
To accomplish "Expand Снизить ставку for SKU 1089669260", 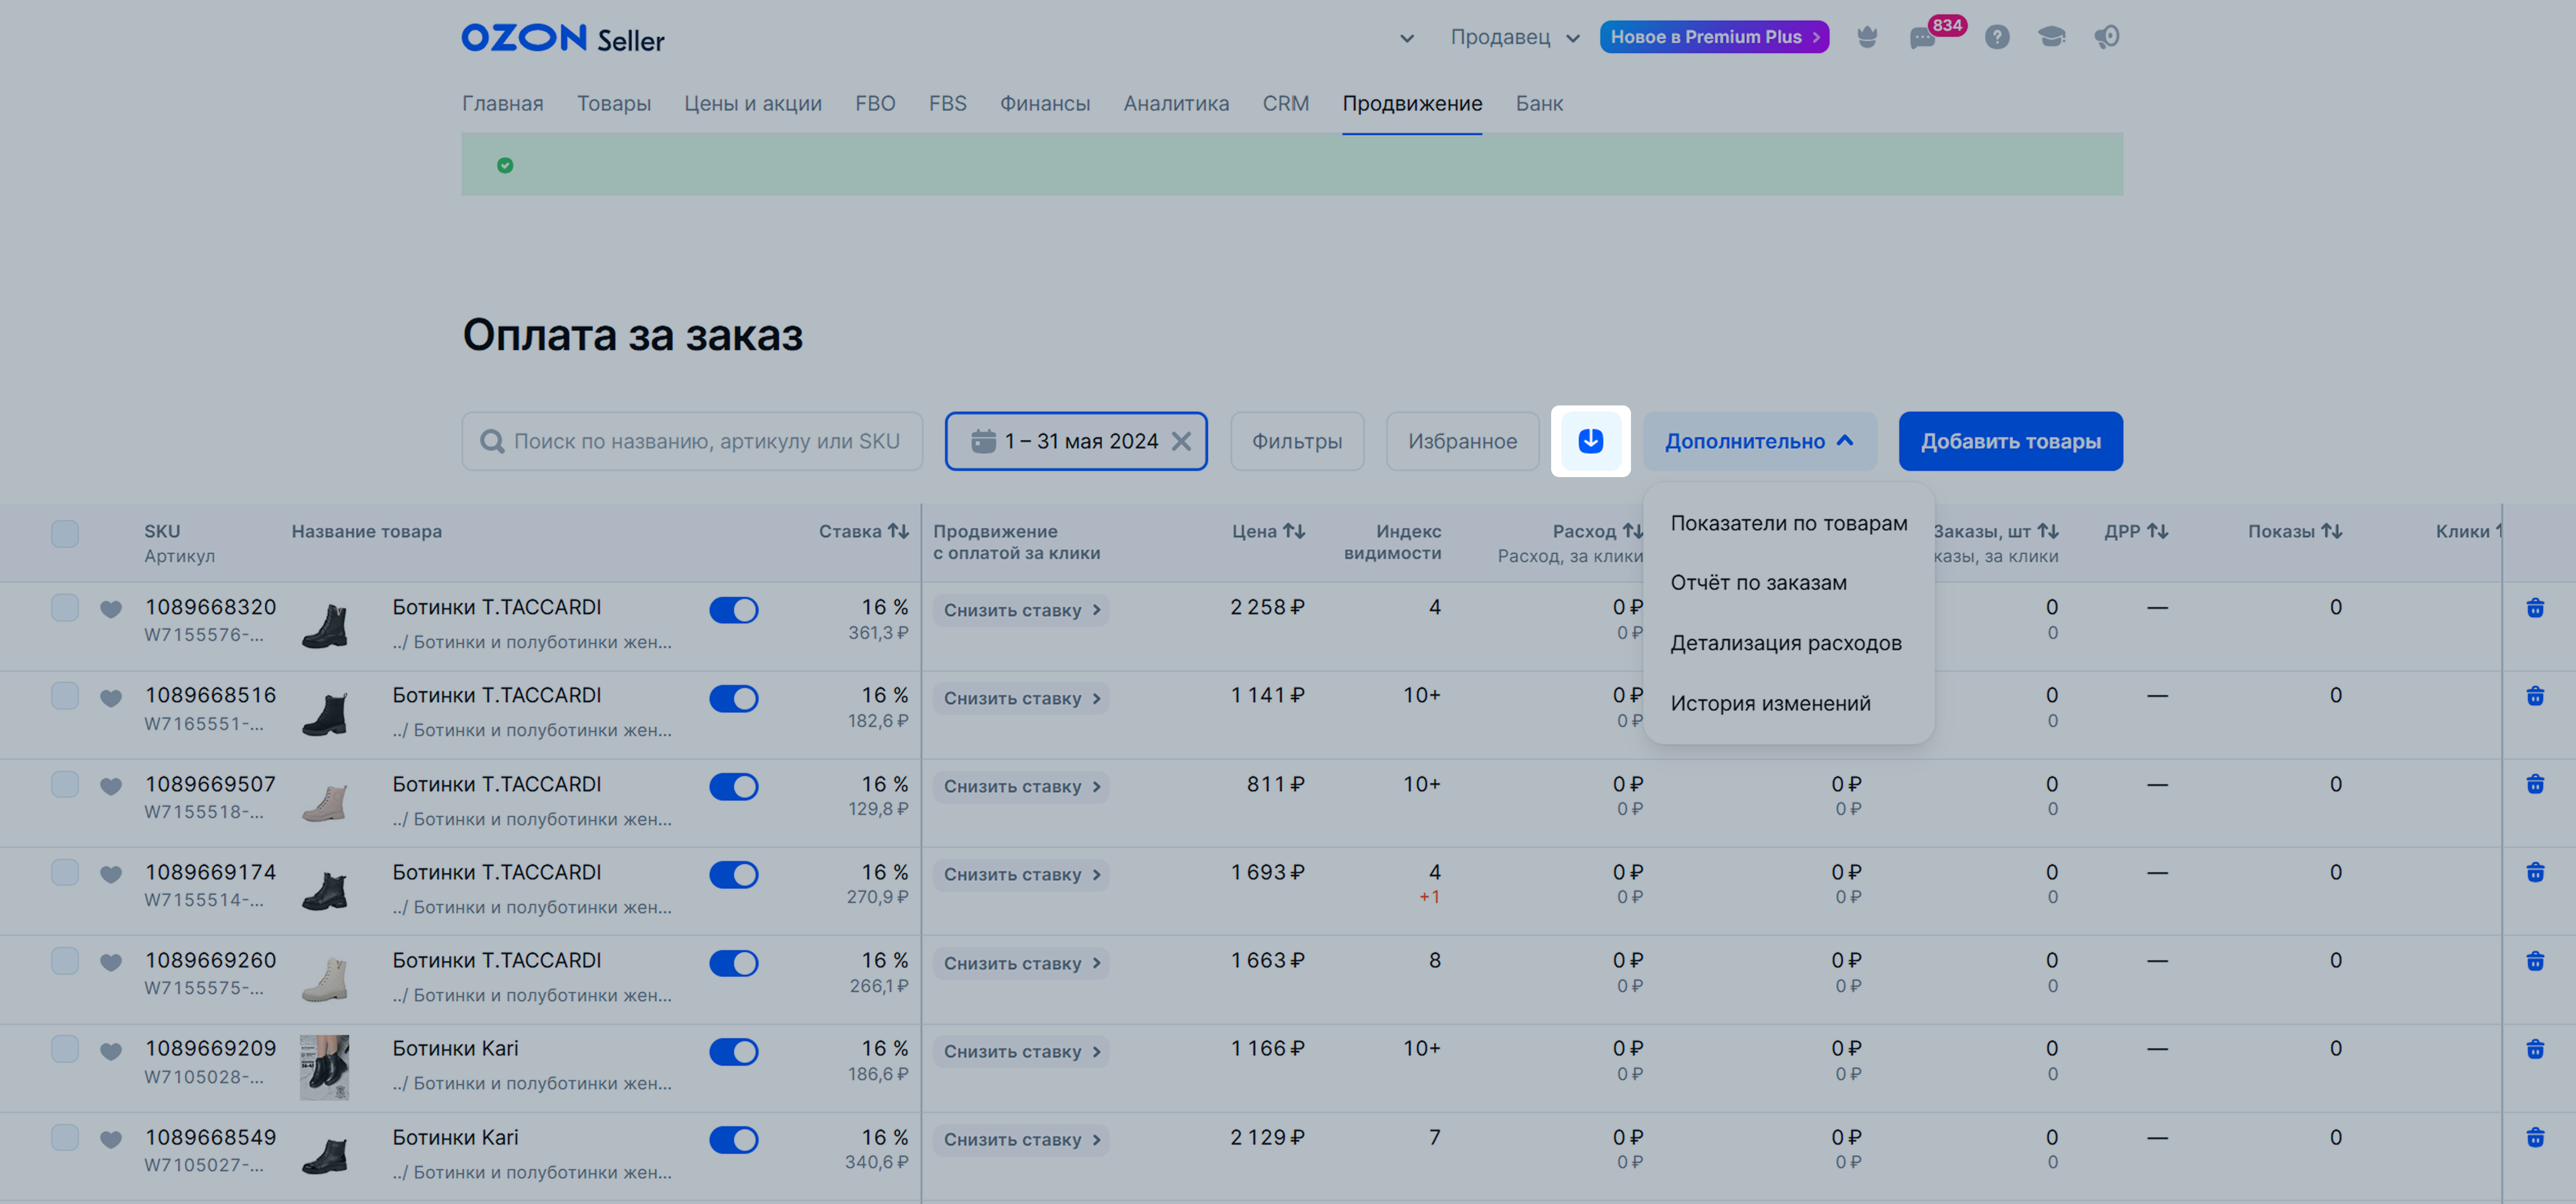I will point(1021,963).
